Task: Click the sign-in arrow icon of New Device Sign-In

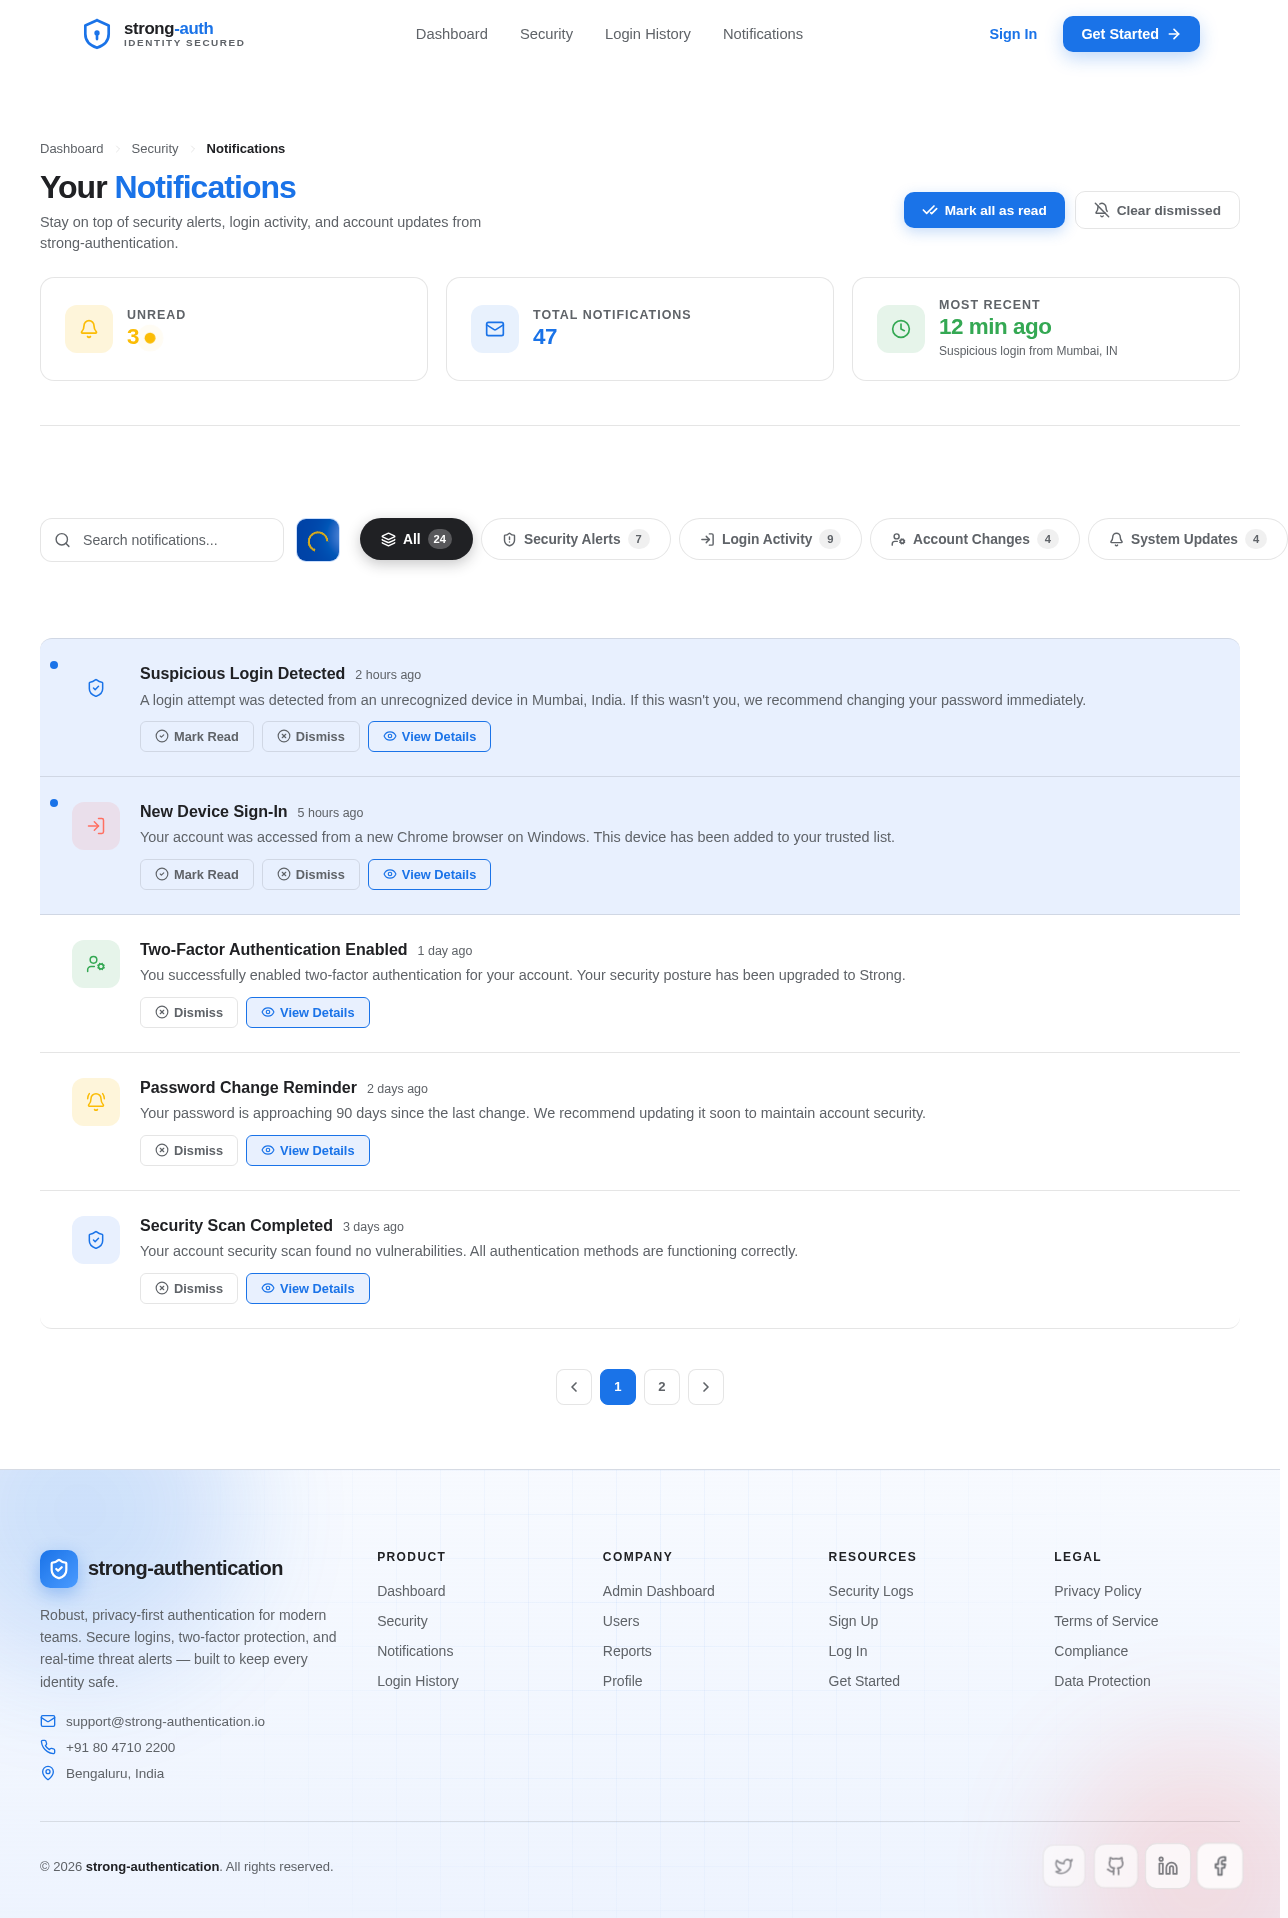Action: (x=96, y=826)
